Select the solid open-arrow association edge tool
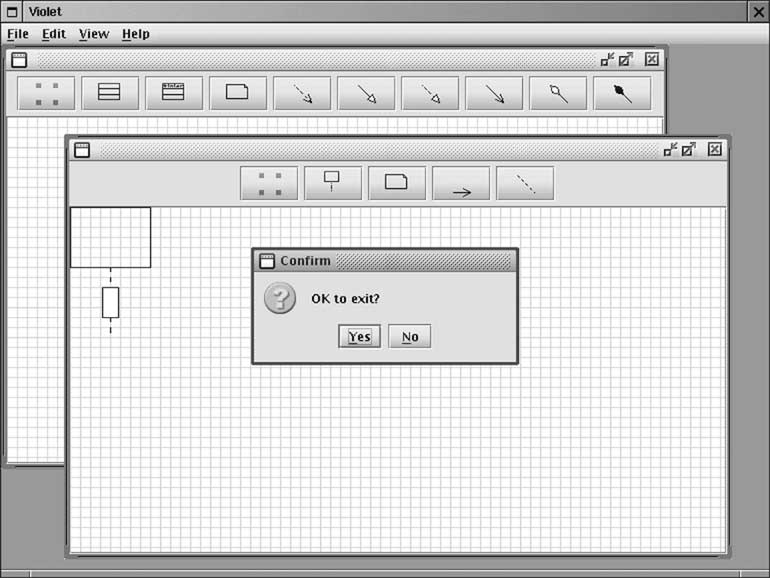 (x=494, y=93)
